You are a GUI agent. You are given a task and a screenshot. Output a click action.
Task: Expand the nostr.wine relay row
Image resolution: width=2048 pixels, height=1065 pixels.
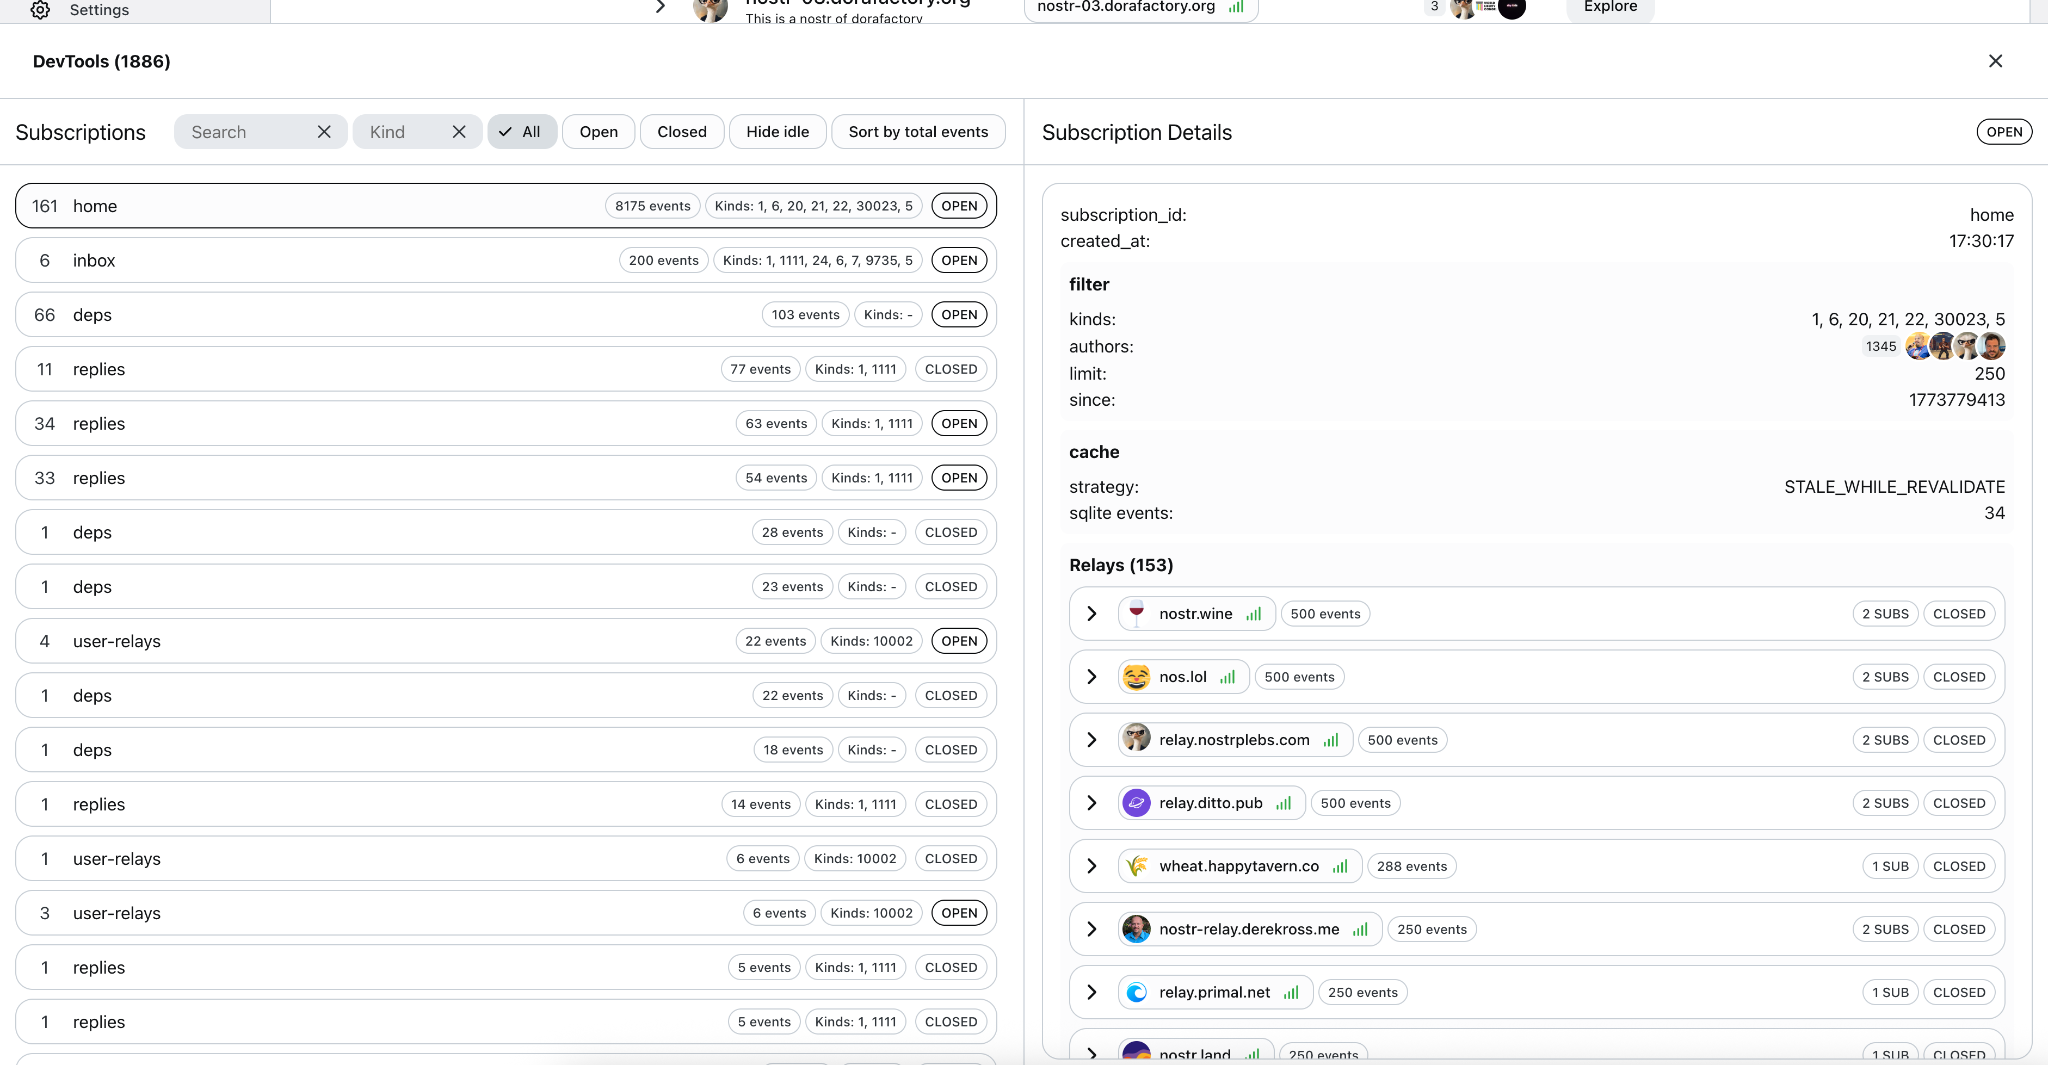pos(1092,613)
